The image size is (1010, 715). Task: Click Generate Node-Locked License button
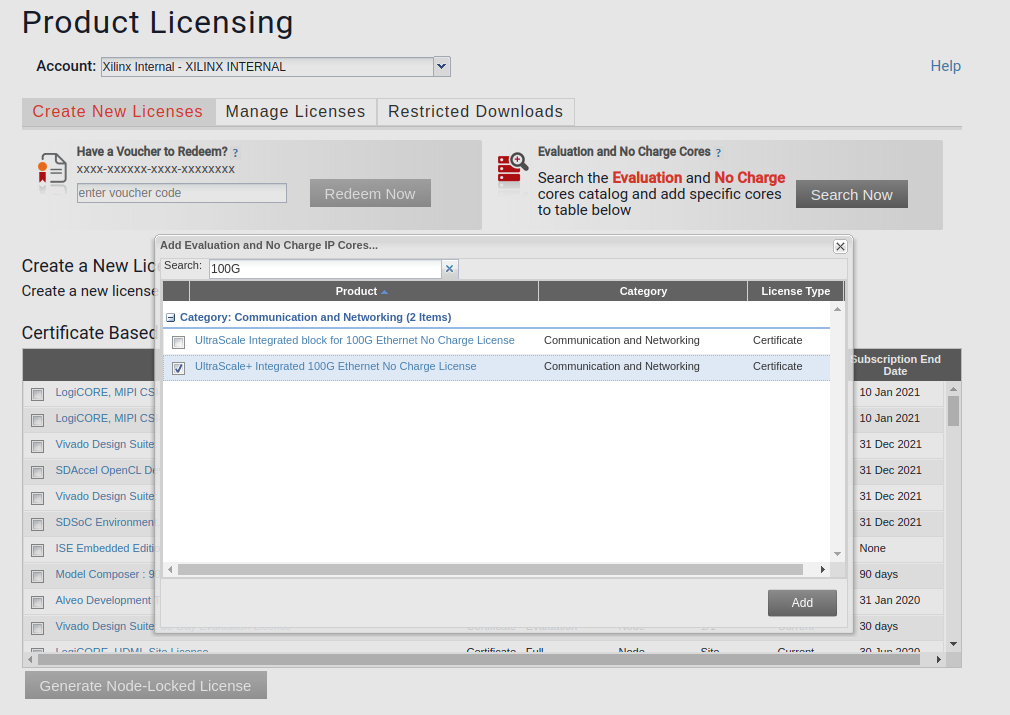[x=146, y=685]
